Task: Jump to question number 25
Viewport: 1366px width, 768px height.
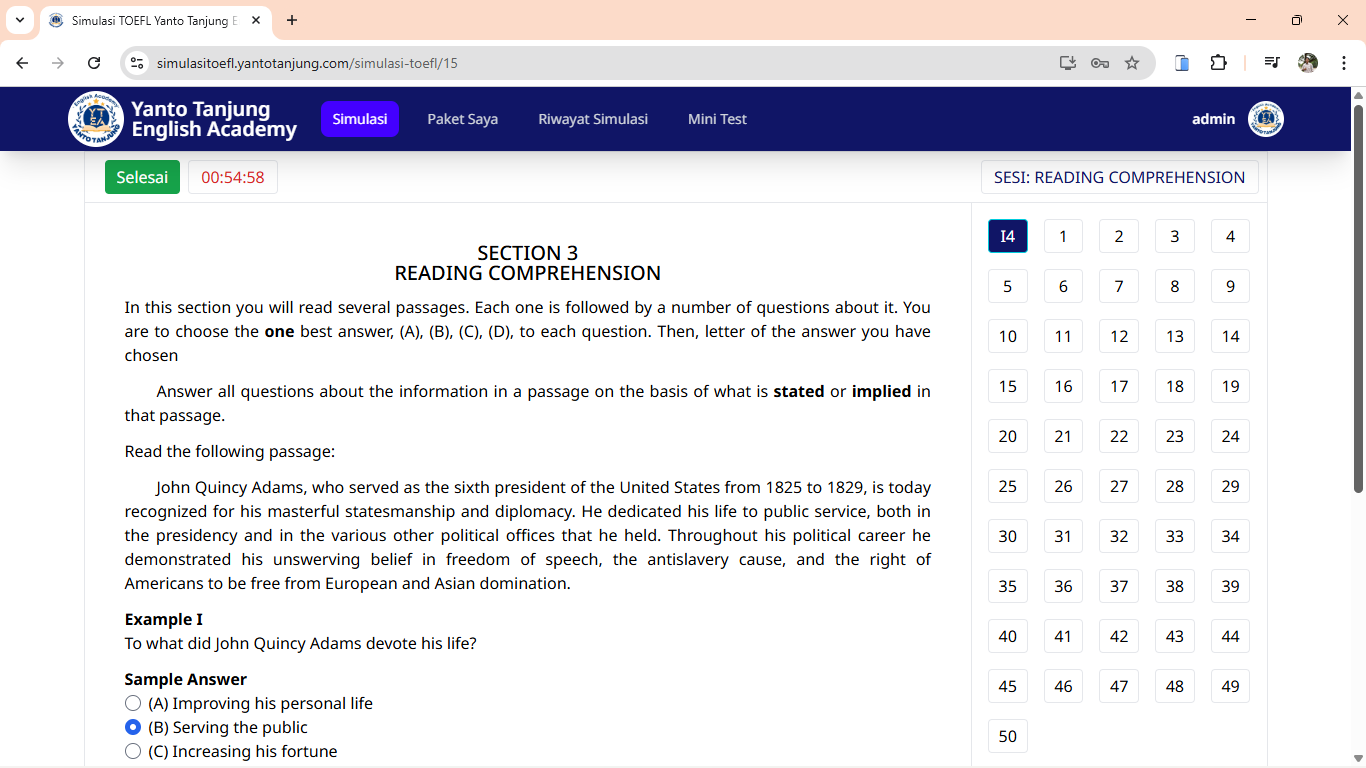Action: tap(1007, 486)
